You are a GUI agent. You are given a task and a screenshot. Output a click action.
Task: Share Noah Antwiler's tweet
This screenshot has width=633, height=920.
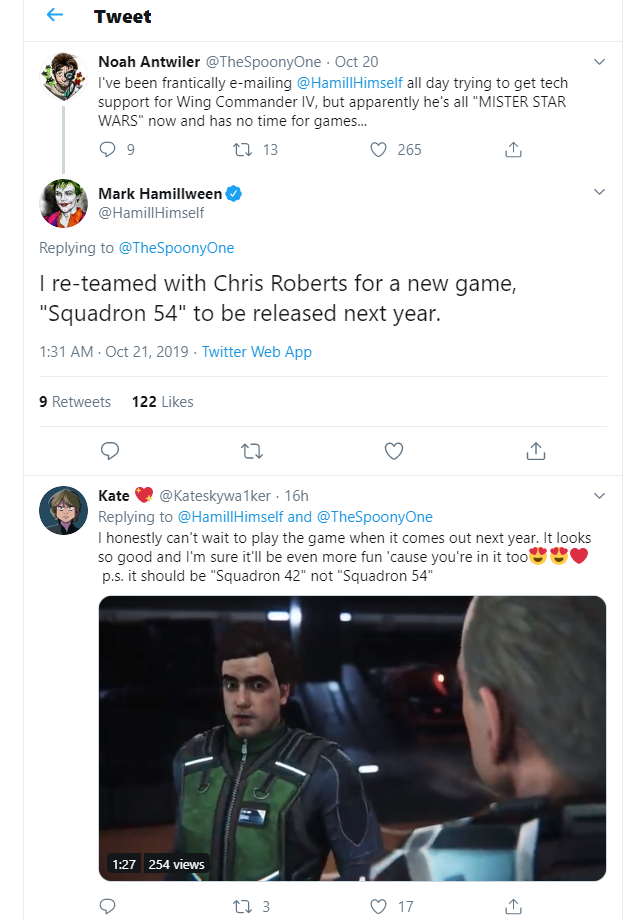pos(513,150)
